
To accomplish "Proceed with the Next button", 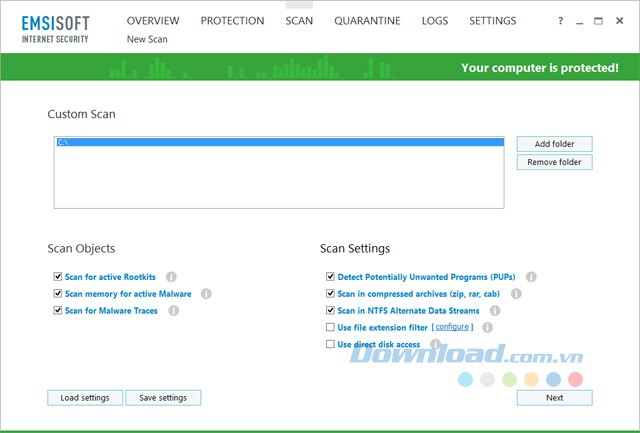I will pyautogui.click(x=554, y=398).
